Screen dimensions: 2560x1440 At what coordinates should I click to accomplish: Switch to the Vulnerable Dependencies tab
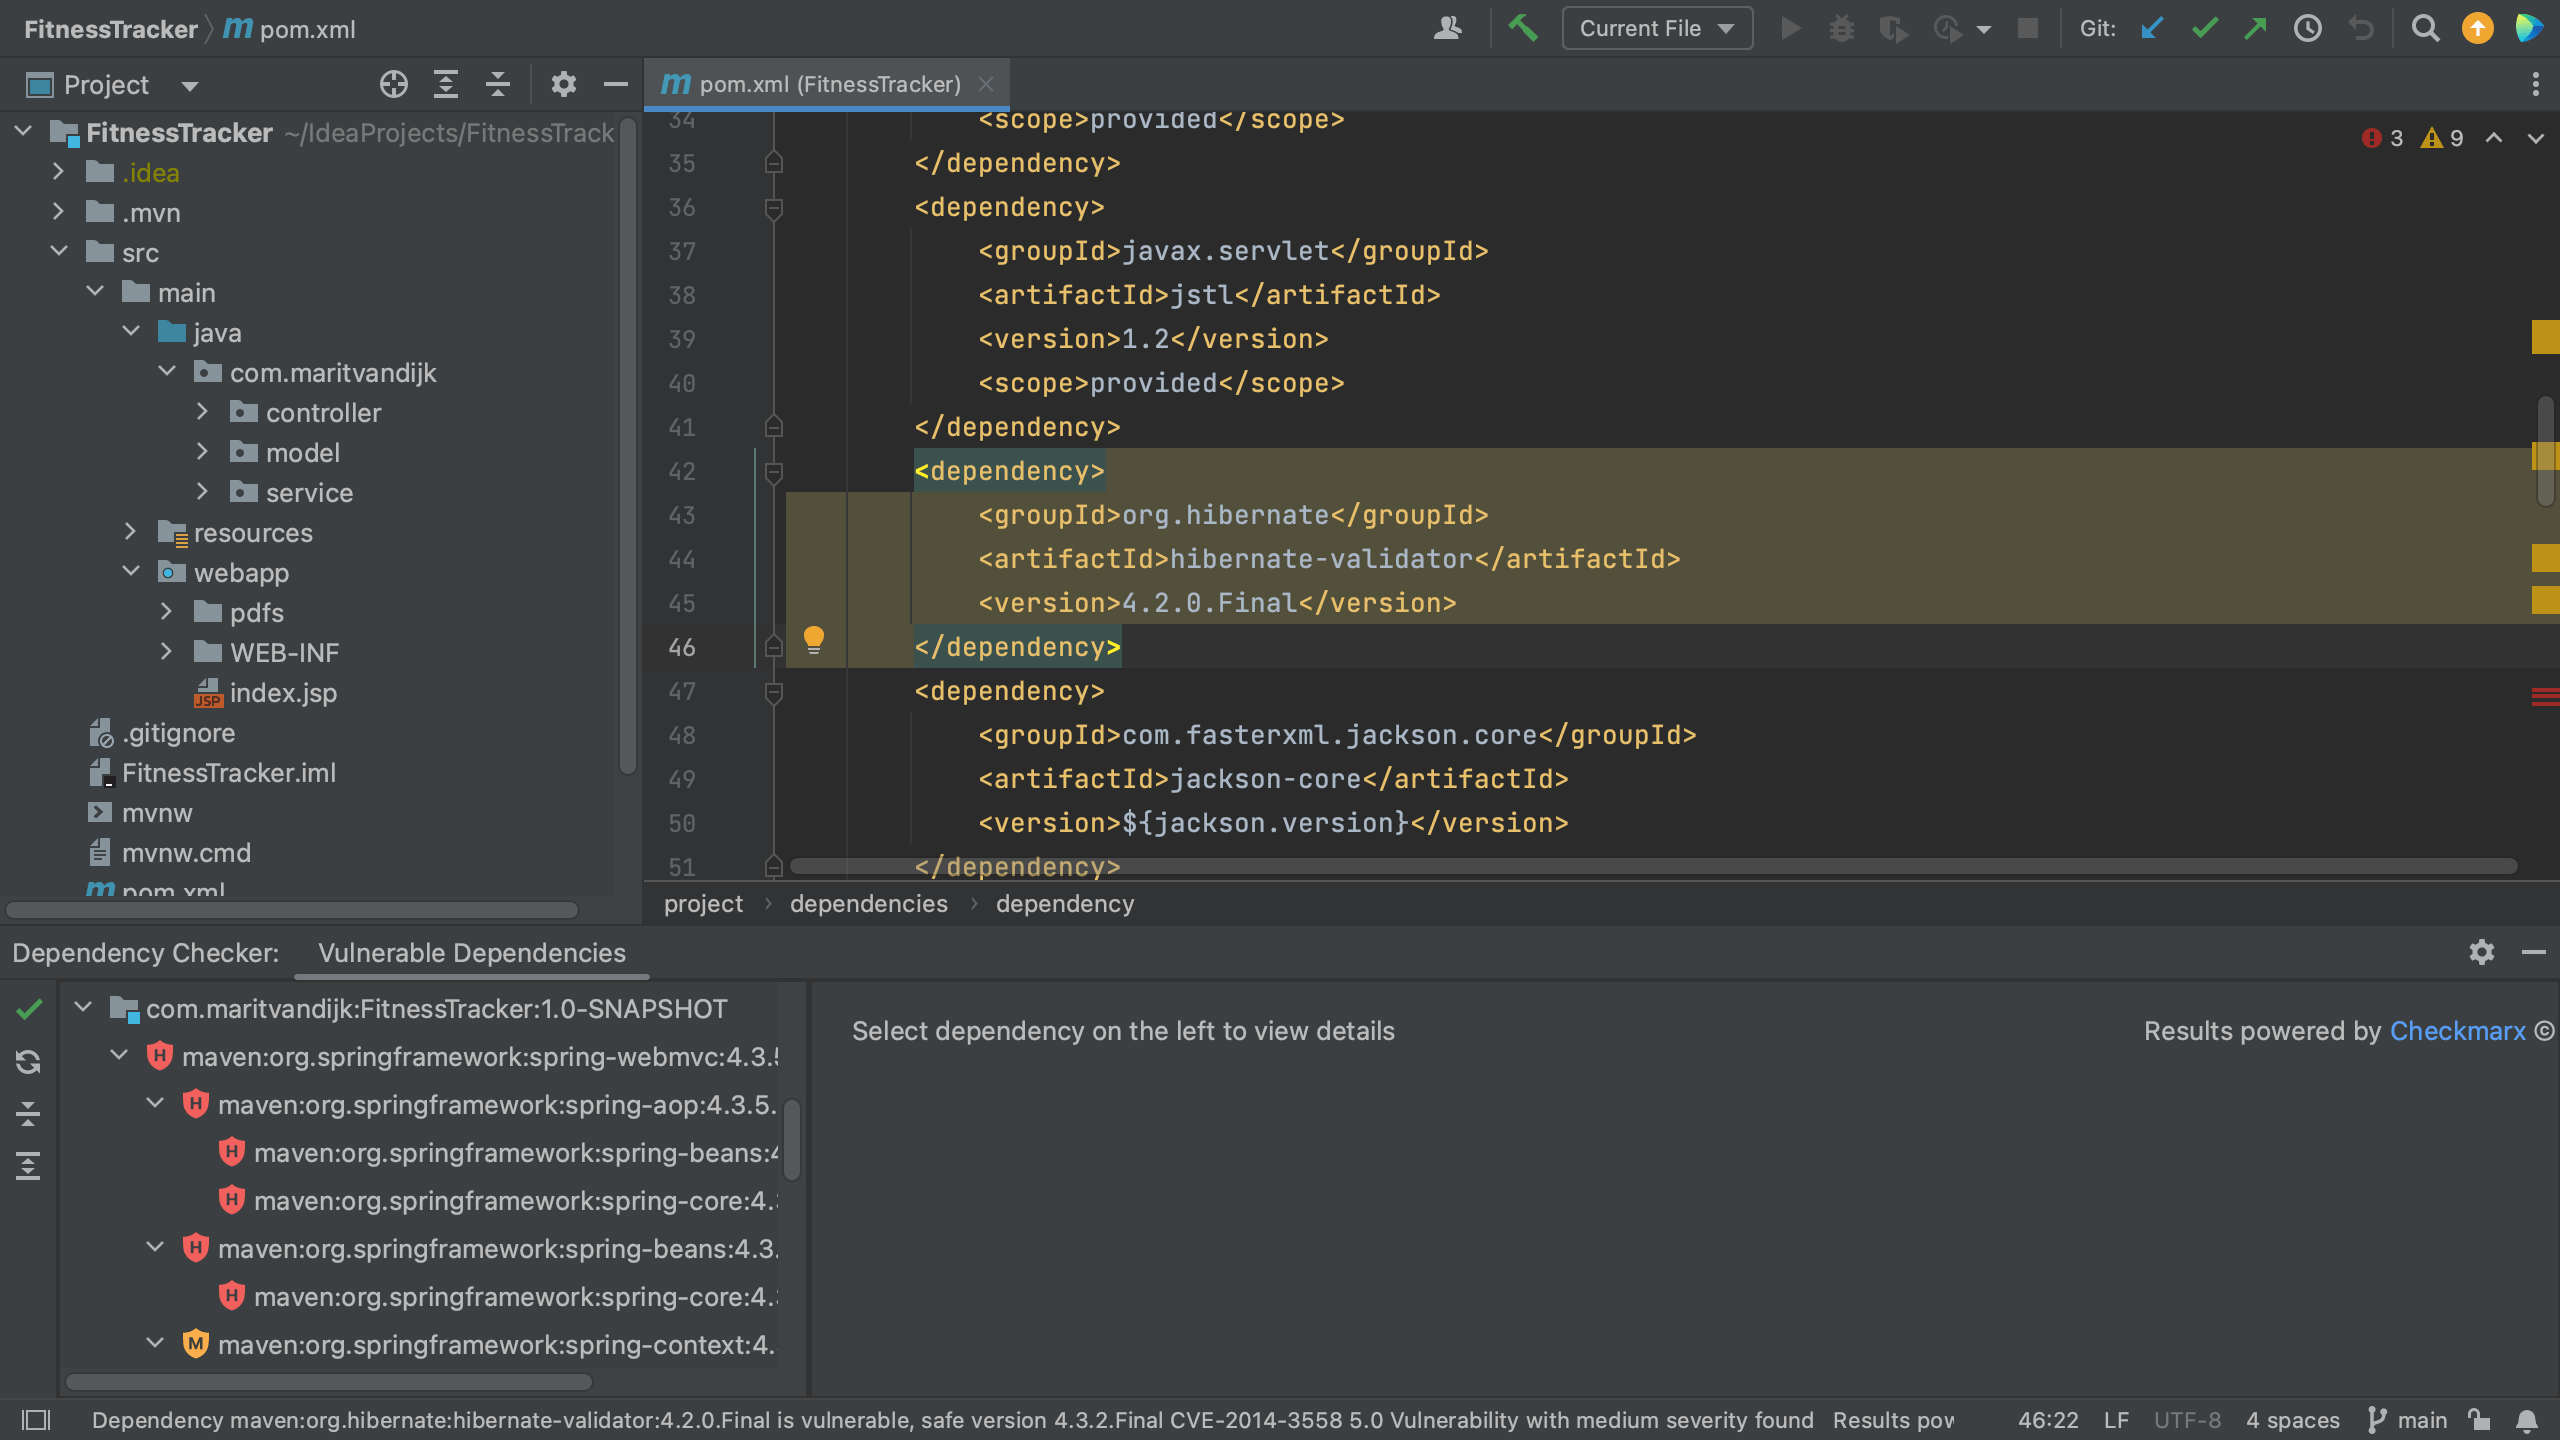tap(471, 952)
